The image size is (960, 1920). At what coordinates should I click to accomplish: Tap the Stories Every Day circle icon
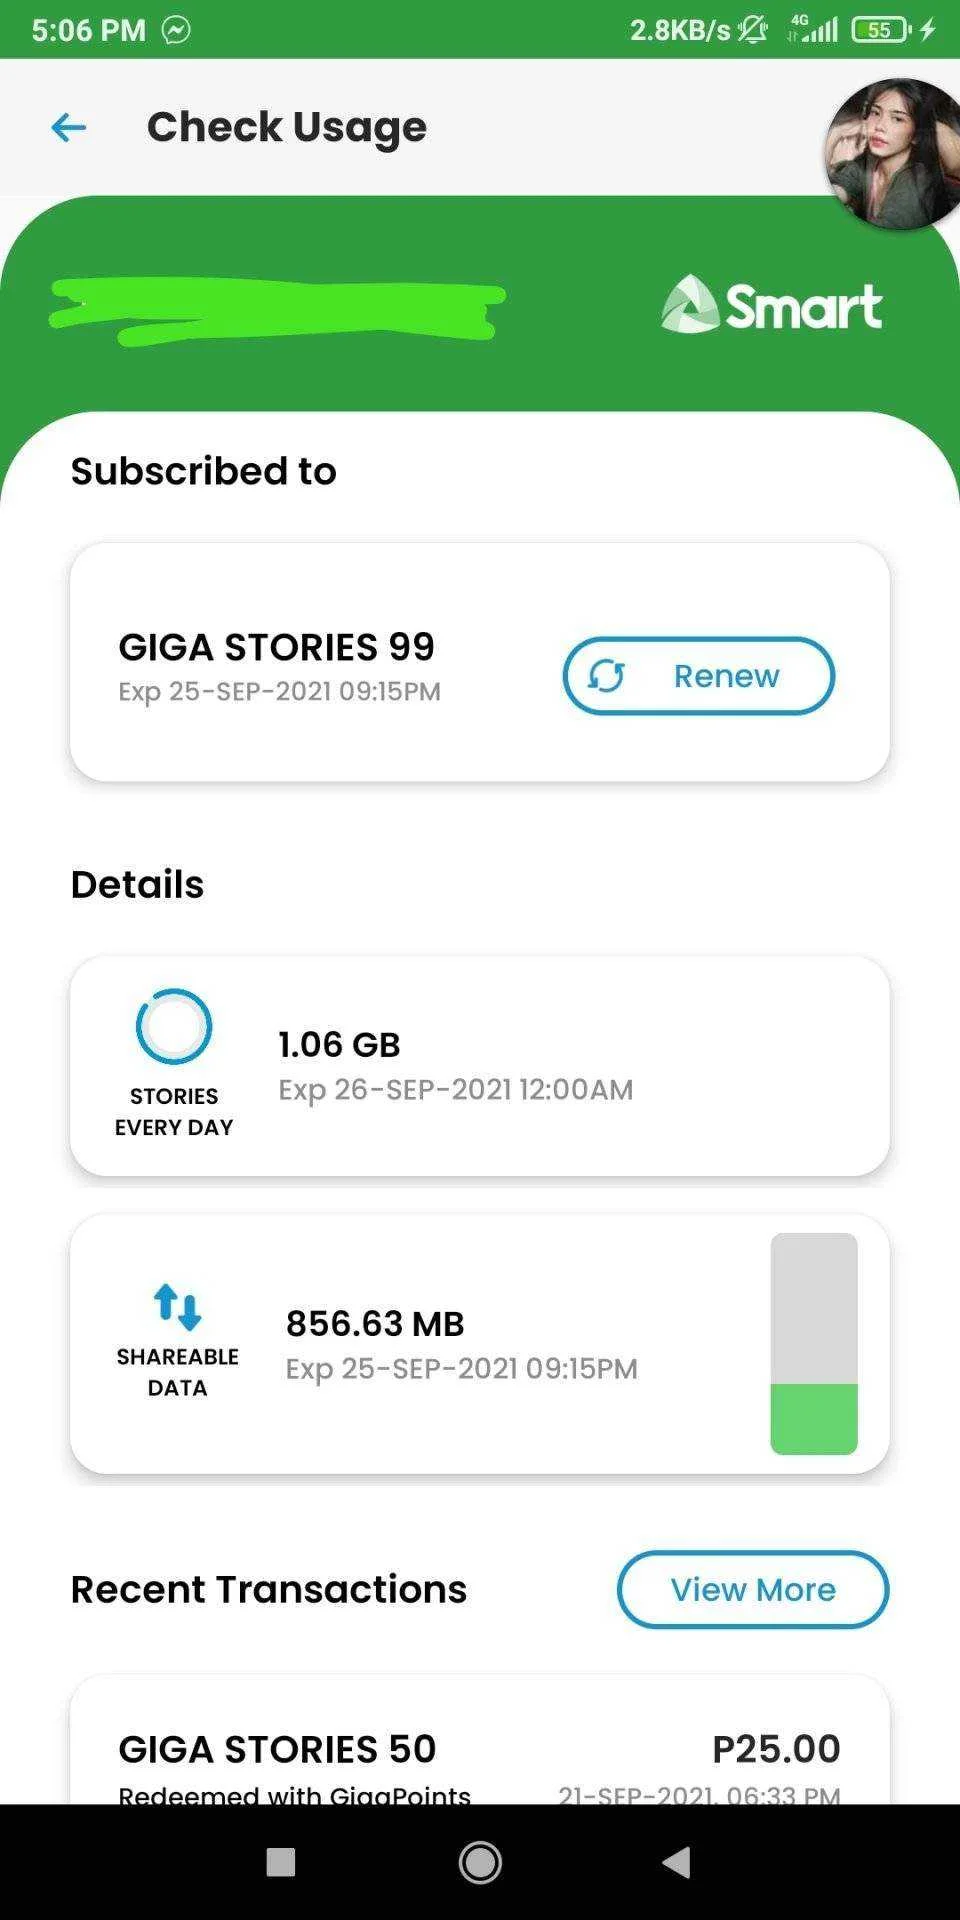[x=174, y=1026]
